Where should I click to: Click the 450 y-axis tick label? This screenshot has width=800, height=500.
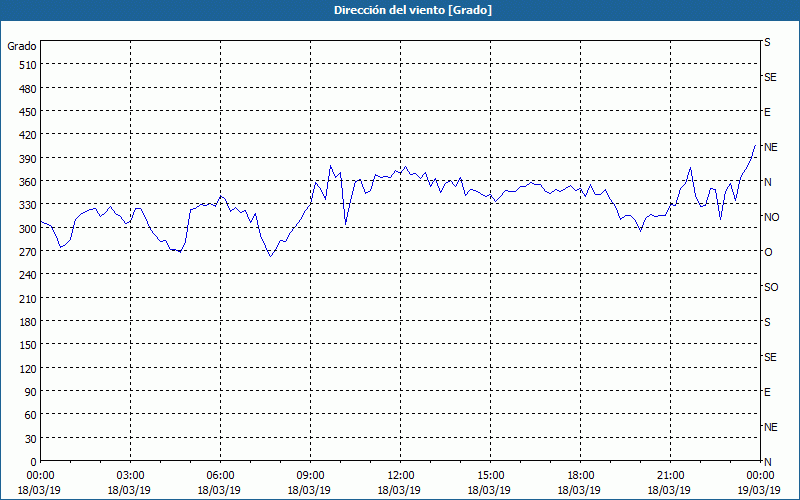tap(29, 112)
